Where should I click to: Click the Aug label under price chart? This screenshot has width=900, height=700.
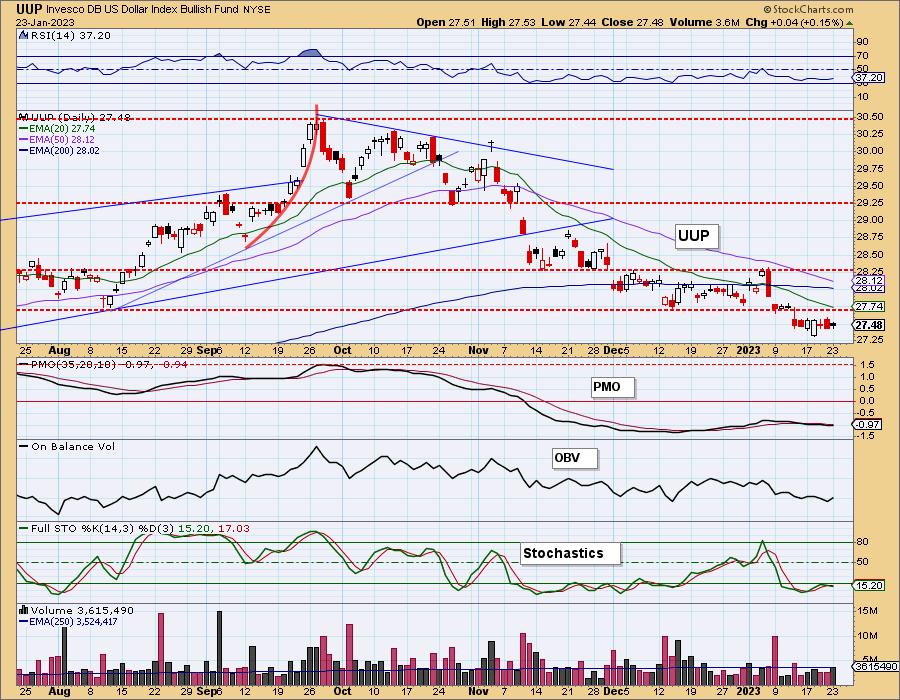coord(60,350)
